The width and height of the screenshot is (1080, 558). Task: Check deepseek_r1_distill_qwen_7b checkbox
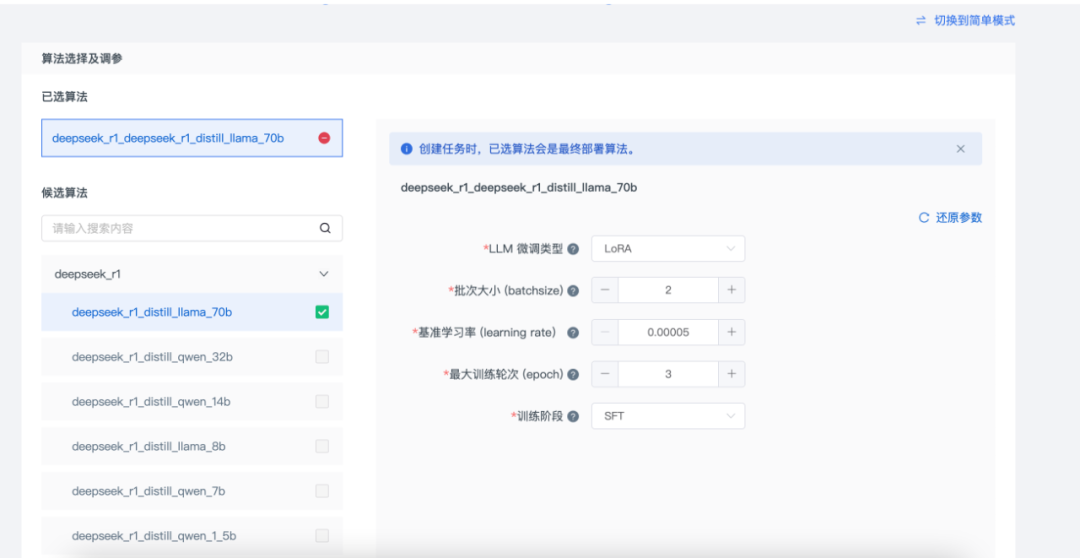(x=322, y=491)
